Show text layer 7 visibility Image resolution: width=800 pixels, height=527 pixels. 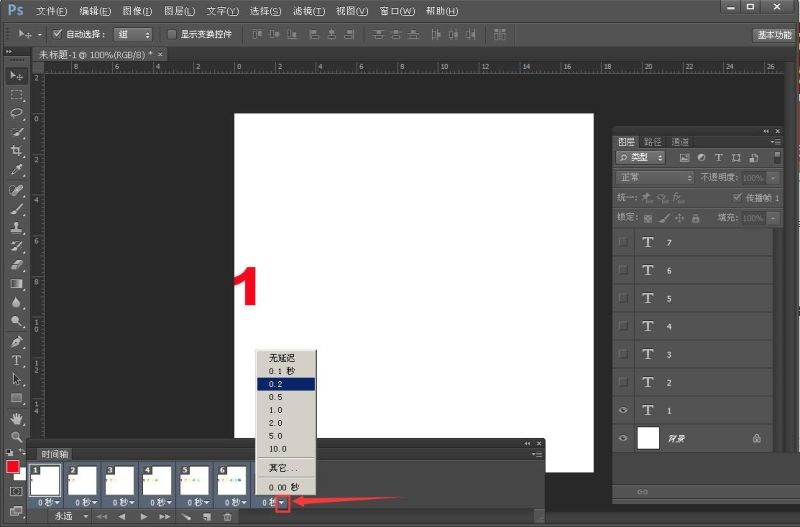[x=624, y=242]
